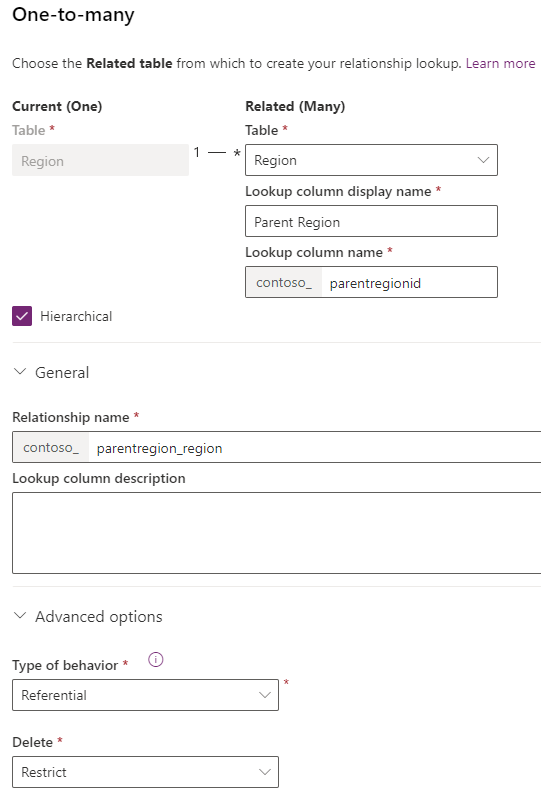Viewport: 541px width, 804px height.
Task: Click the Advanced options section heading
Action: tap(98, 616)
